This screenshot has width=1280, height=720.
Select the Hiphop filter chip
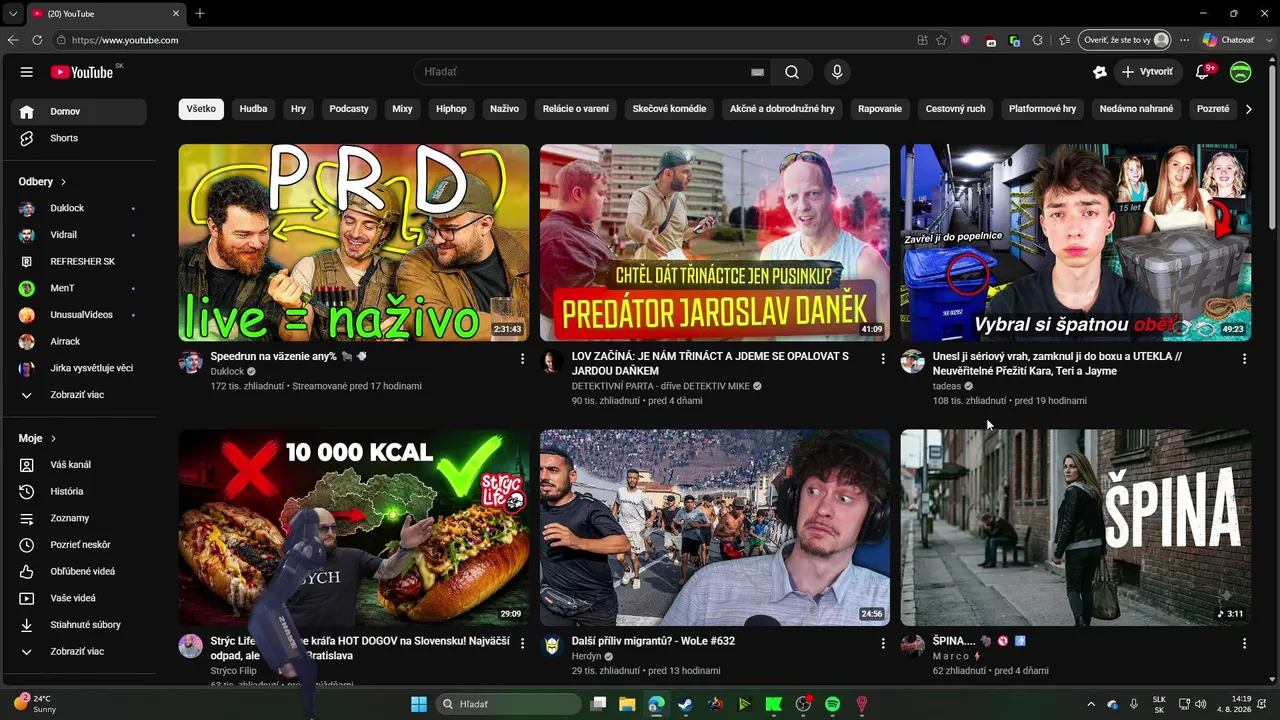pos(451,109)
